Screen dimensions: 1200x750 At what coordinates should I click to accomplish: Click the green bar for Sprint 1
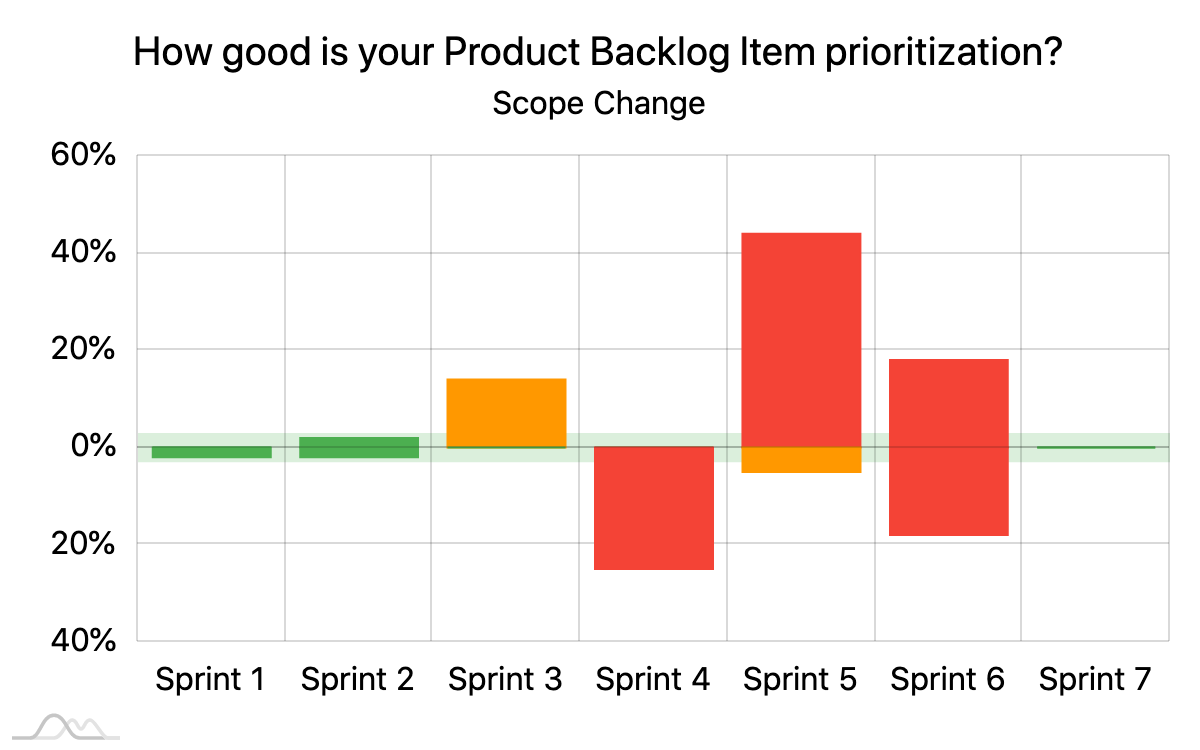tap(212, 452)
